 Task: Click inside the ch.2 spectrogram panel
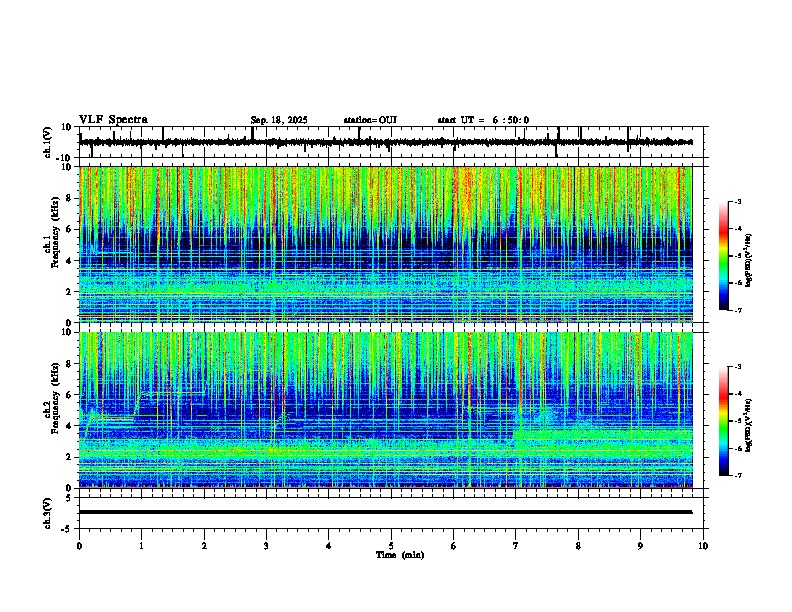[x=386, y=410]
